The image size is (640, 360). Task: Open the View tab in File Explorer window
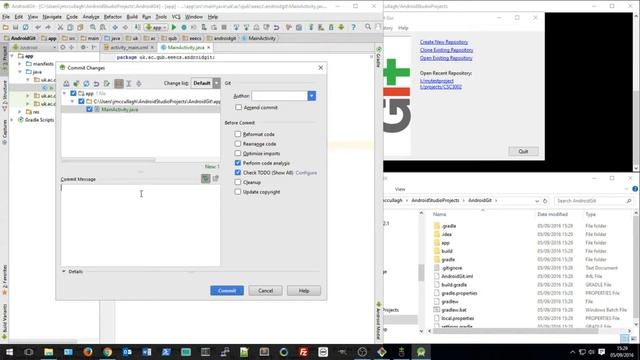click(x=400, y=189)
